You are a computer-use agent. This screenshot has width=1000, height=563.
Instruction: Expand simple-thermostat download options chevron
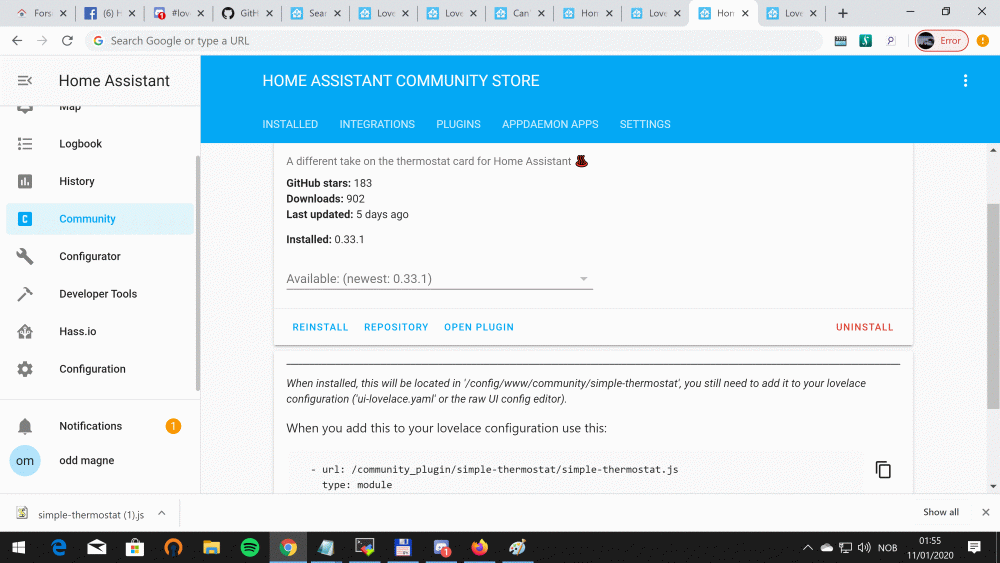[x=161, y=513]
